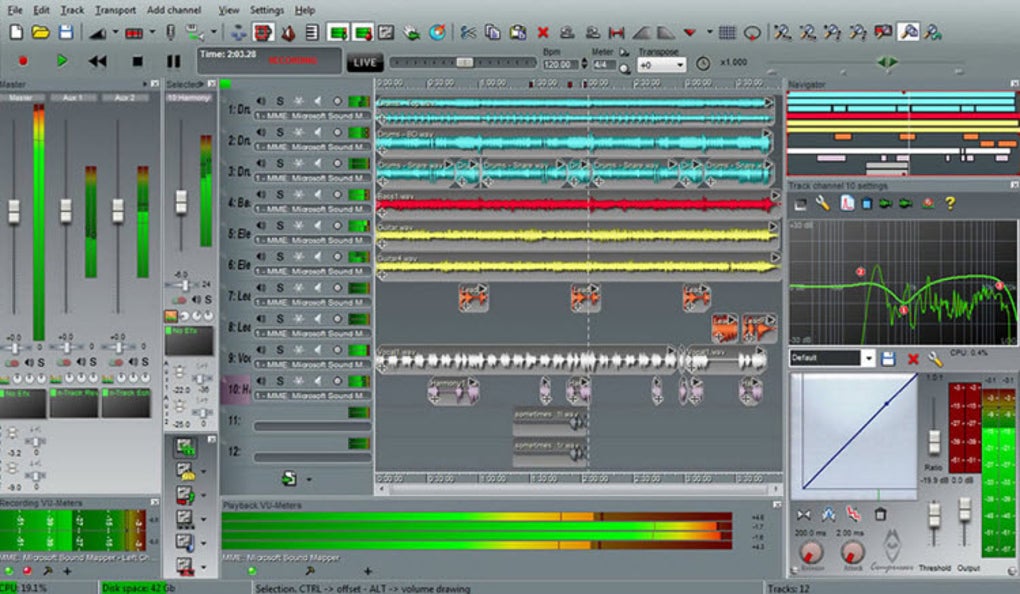Click the grid icon in the toolbar
Viewport: 1020px width, 594px height.
[727, 32]
